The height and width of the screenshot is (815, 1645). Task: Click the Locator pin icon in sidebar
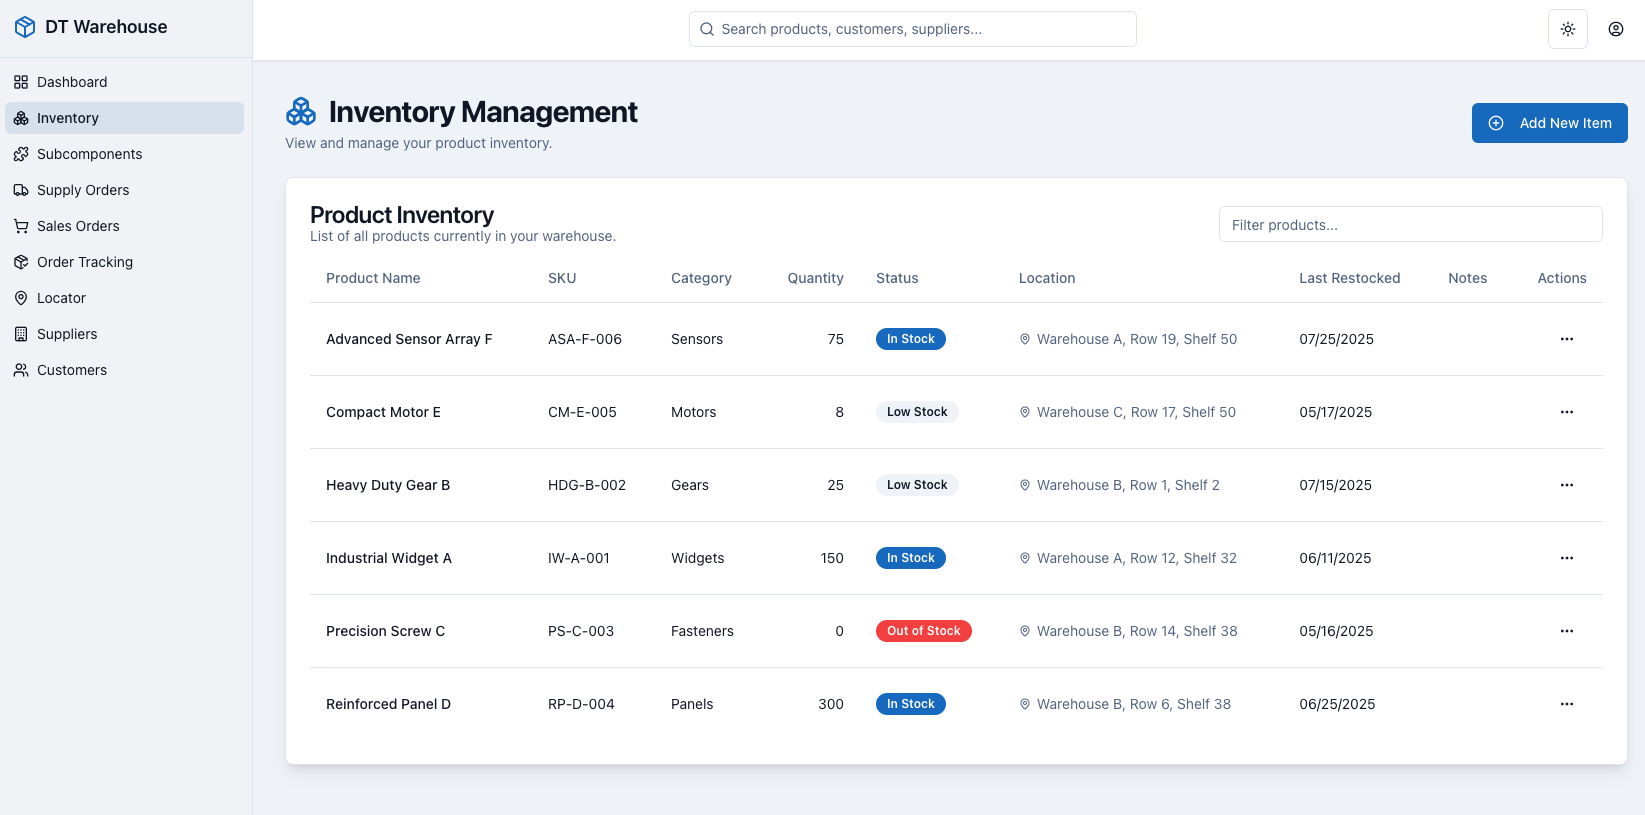pyautogui.click(x=21, y=298)
